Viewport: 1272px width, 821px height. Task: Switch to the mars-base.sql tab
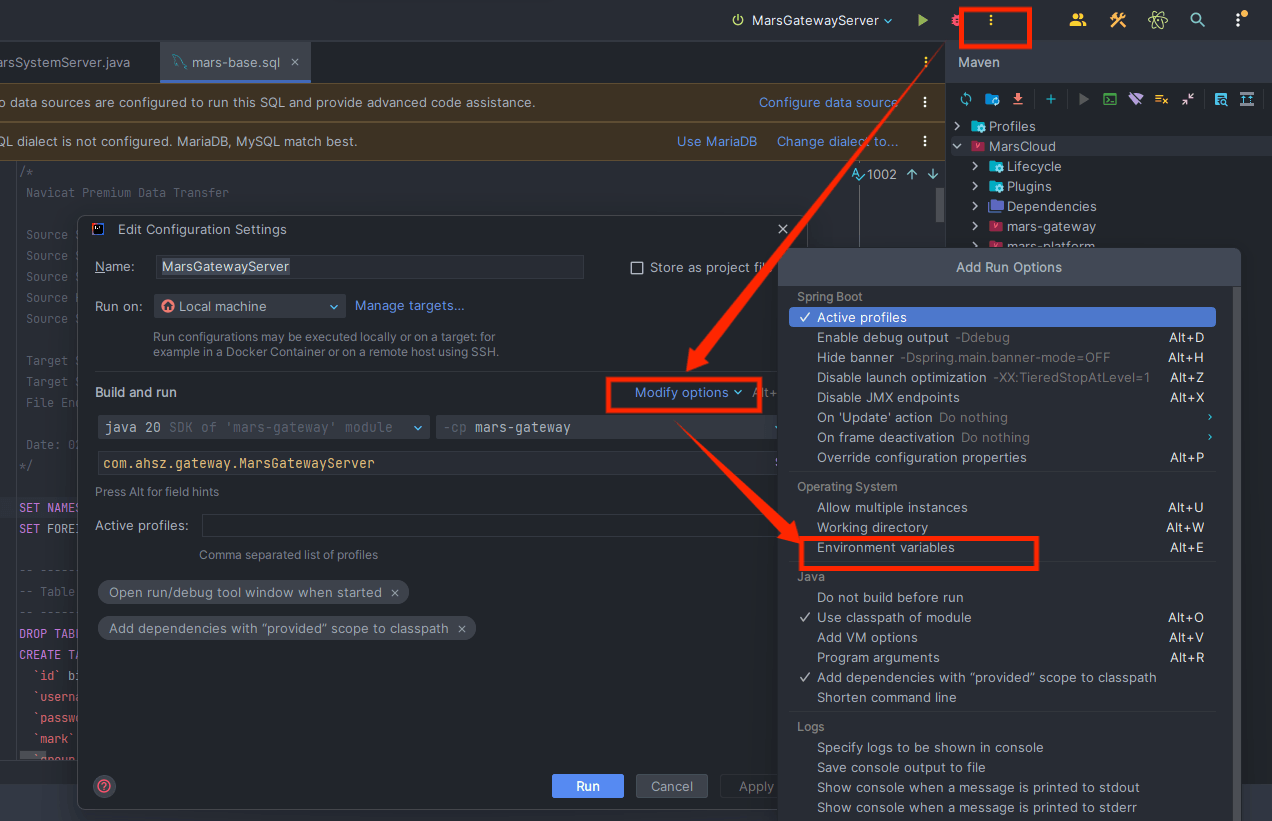coord(236,62)
